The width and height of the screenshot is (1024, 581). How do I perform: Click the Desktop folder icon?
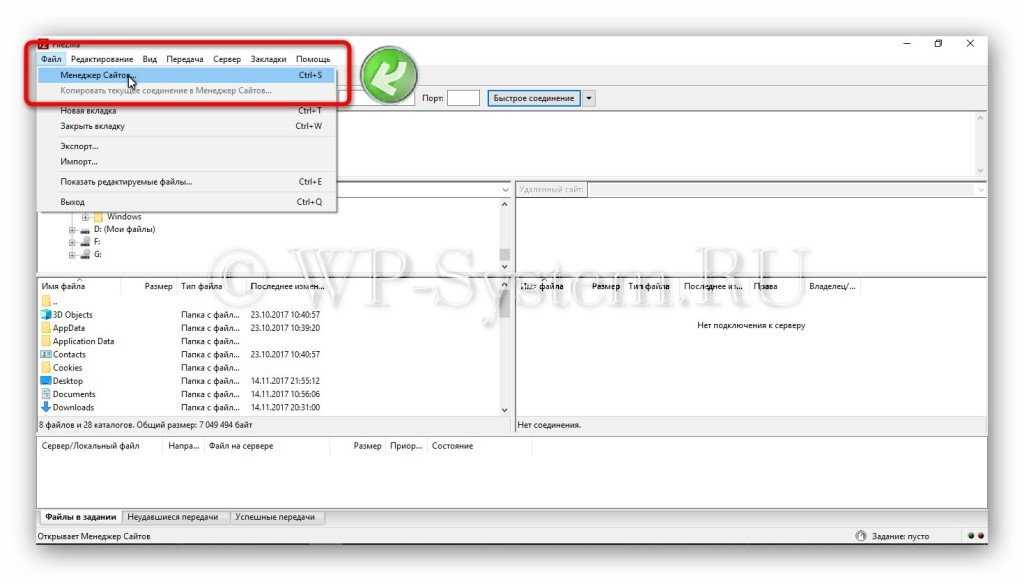(46, 381)
